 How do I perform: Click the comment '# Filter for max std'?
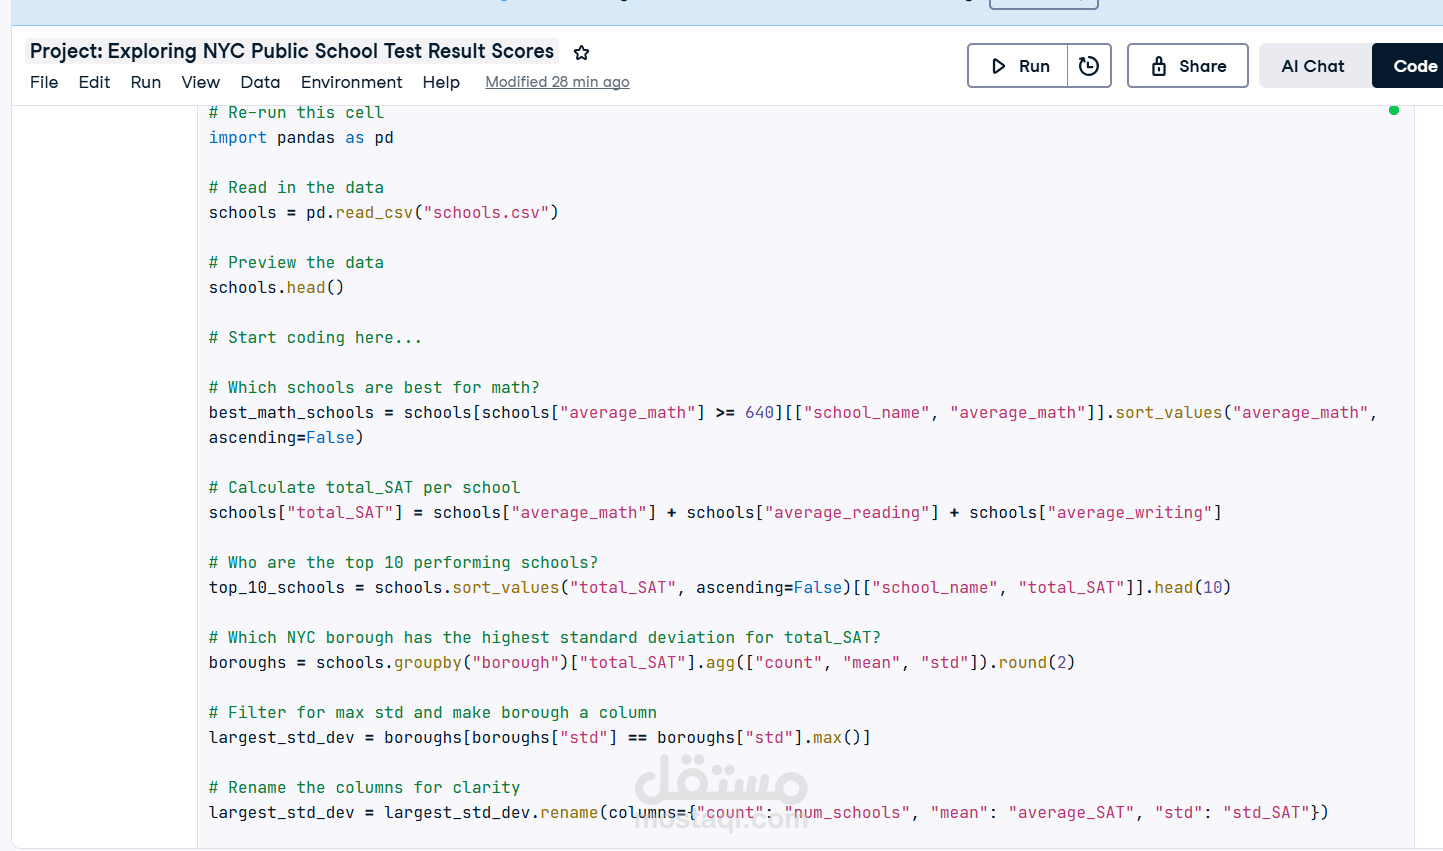[432, 712]
